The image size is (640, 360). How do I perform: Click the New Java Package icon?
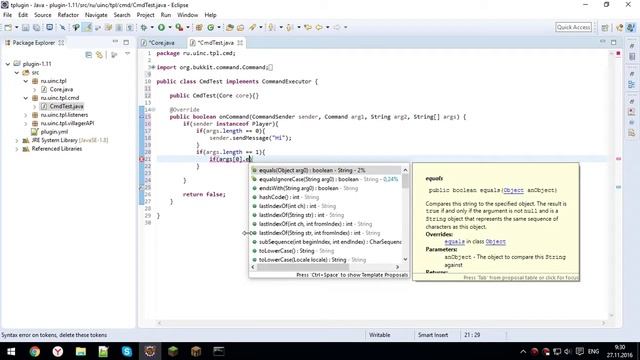(199, 27)
